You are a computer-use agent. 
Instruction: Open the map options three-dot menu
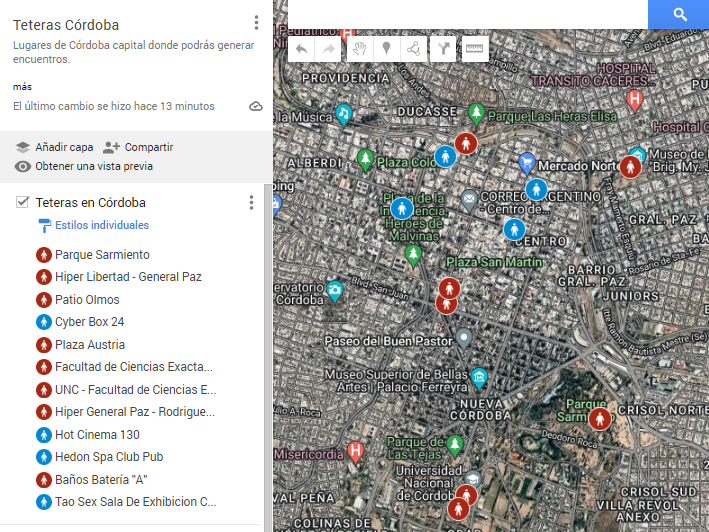(x=256, y=23)
